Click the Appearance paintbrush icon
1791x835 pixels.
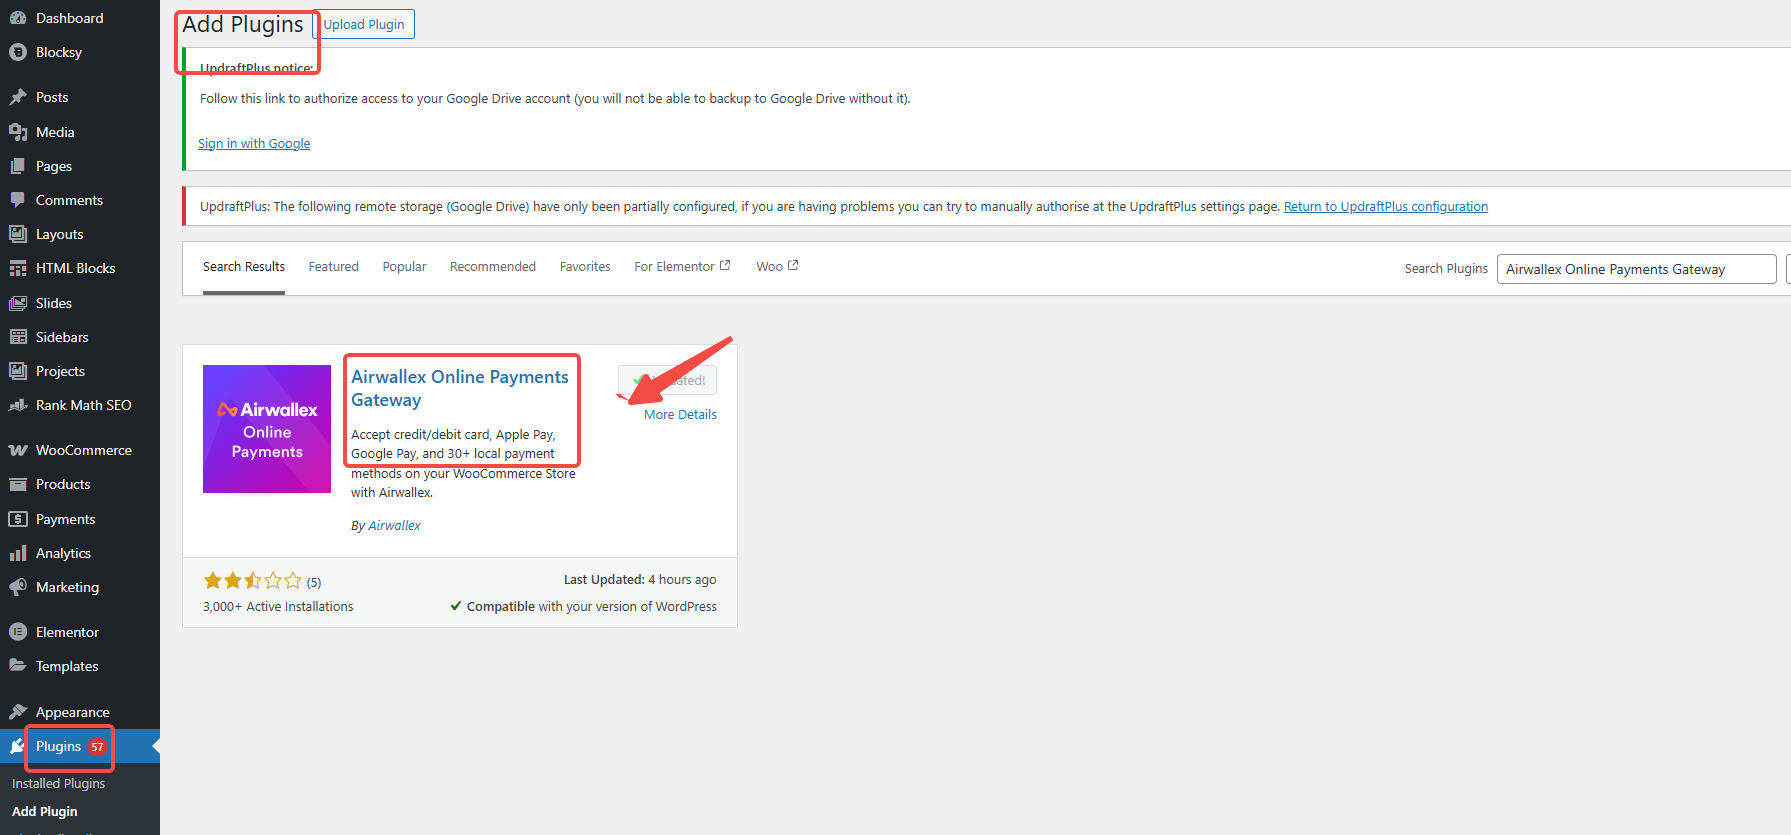pyautogui.click(x=18, y=712)
